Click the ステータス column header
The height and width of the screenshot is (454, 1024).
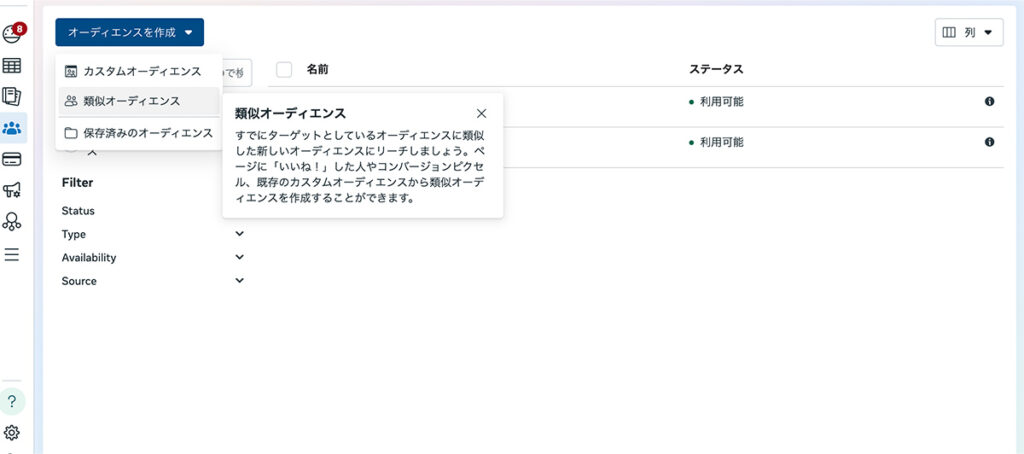coord(716,69)
